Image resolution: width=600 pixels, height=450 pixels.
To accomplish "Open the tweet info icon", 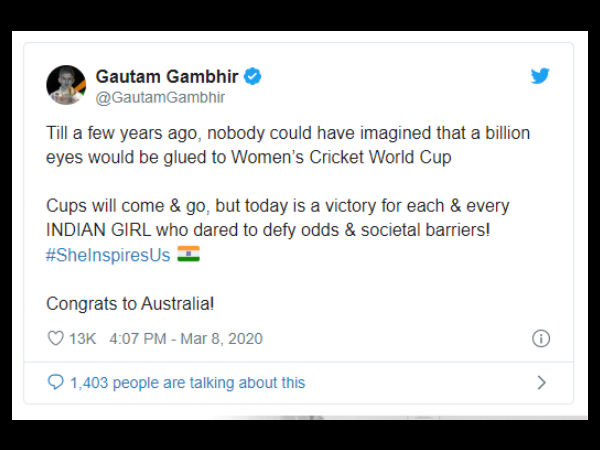I will coord(541,338).
